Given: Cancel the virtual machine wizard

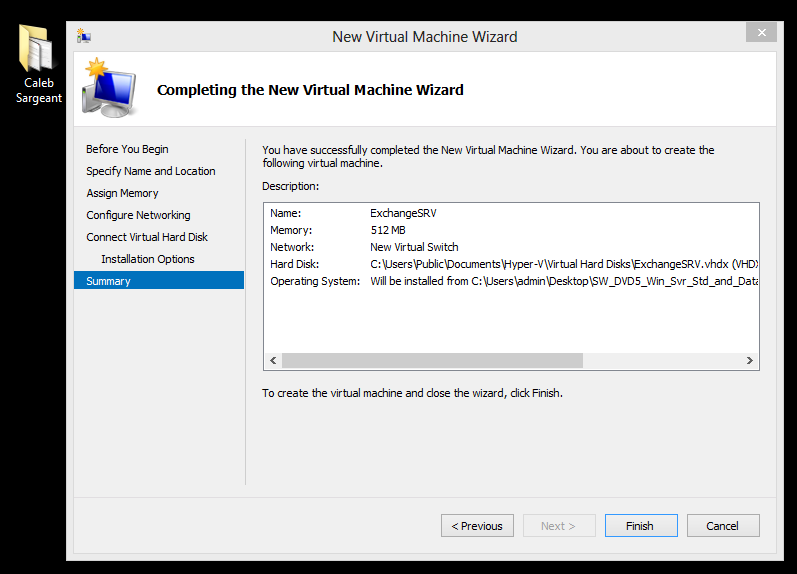Looking at the screenshot, I should point(723,526).
